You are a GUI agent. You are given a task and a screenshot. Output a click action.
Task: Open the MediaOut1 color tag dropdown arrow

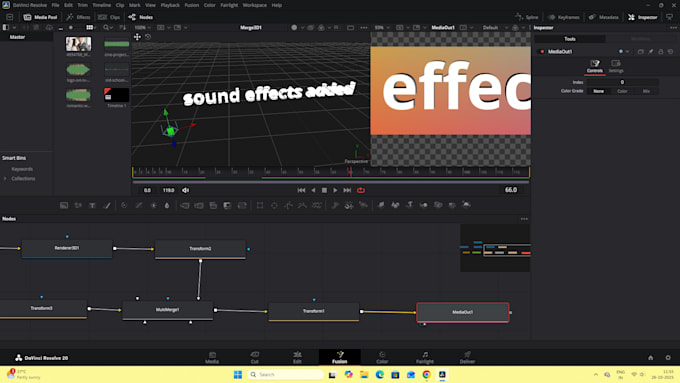click(x=627, y=52)
